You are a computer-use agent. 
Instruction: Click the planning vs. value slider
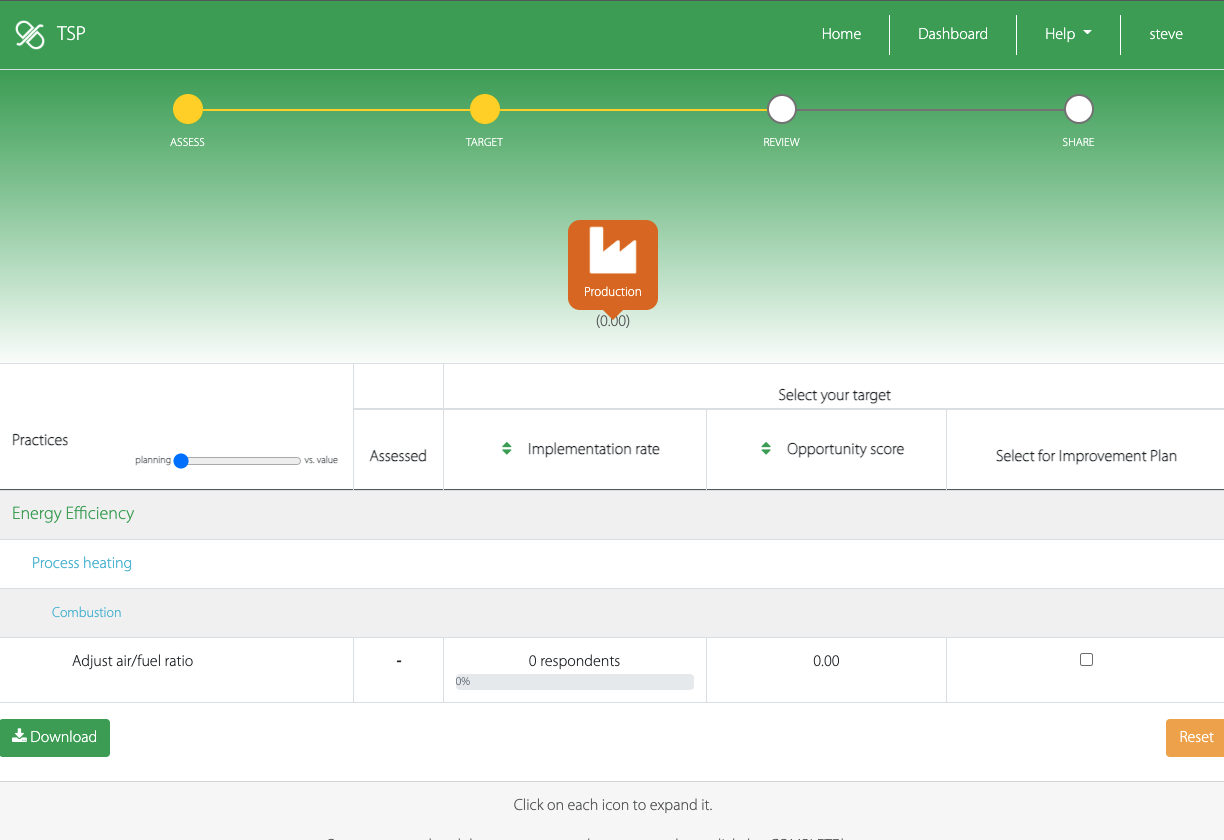tap(238, 461)
